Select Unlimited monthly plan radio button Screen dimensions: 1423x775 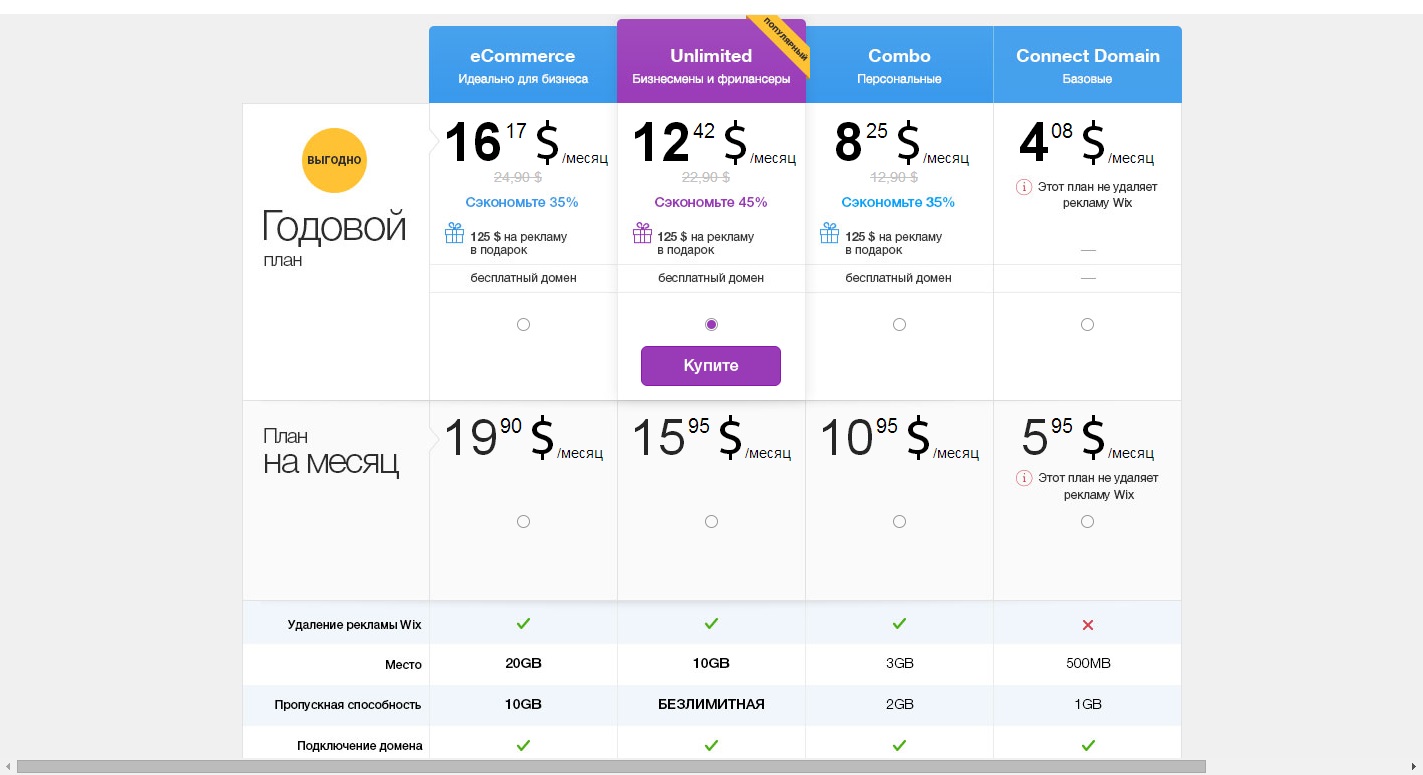click(x=711, y=521)
